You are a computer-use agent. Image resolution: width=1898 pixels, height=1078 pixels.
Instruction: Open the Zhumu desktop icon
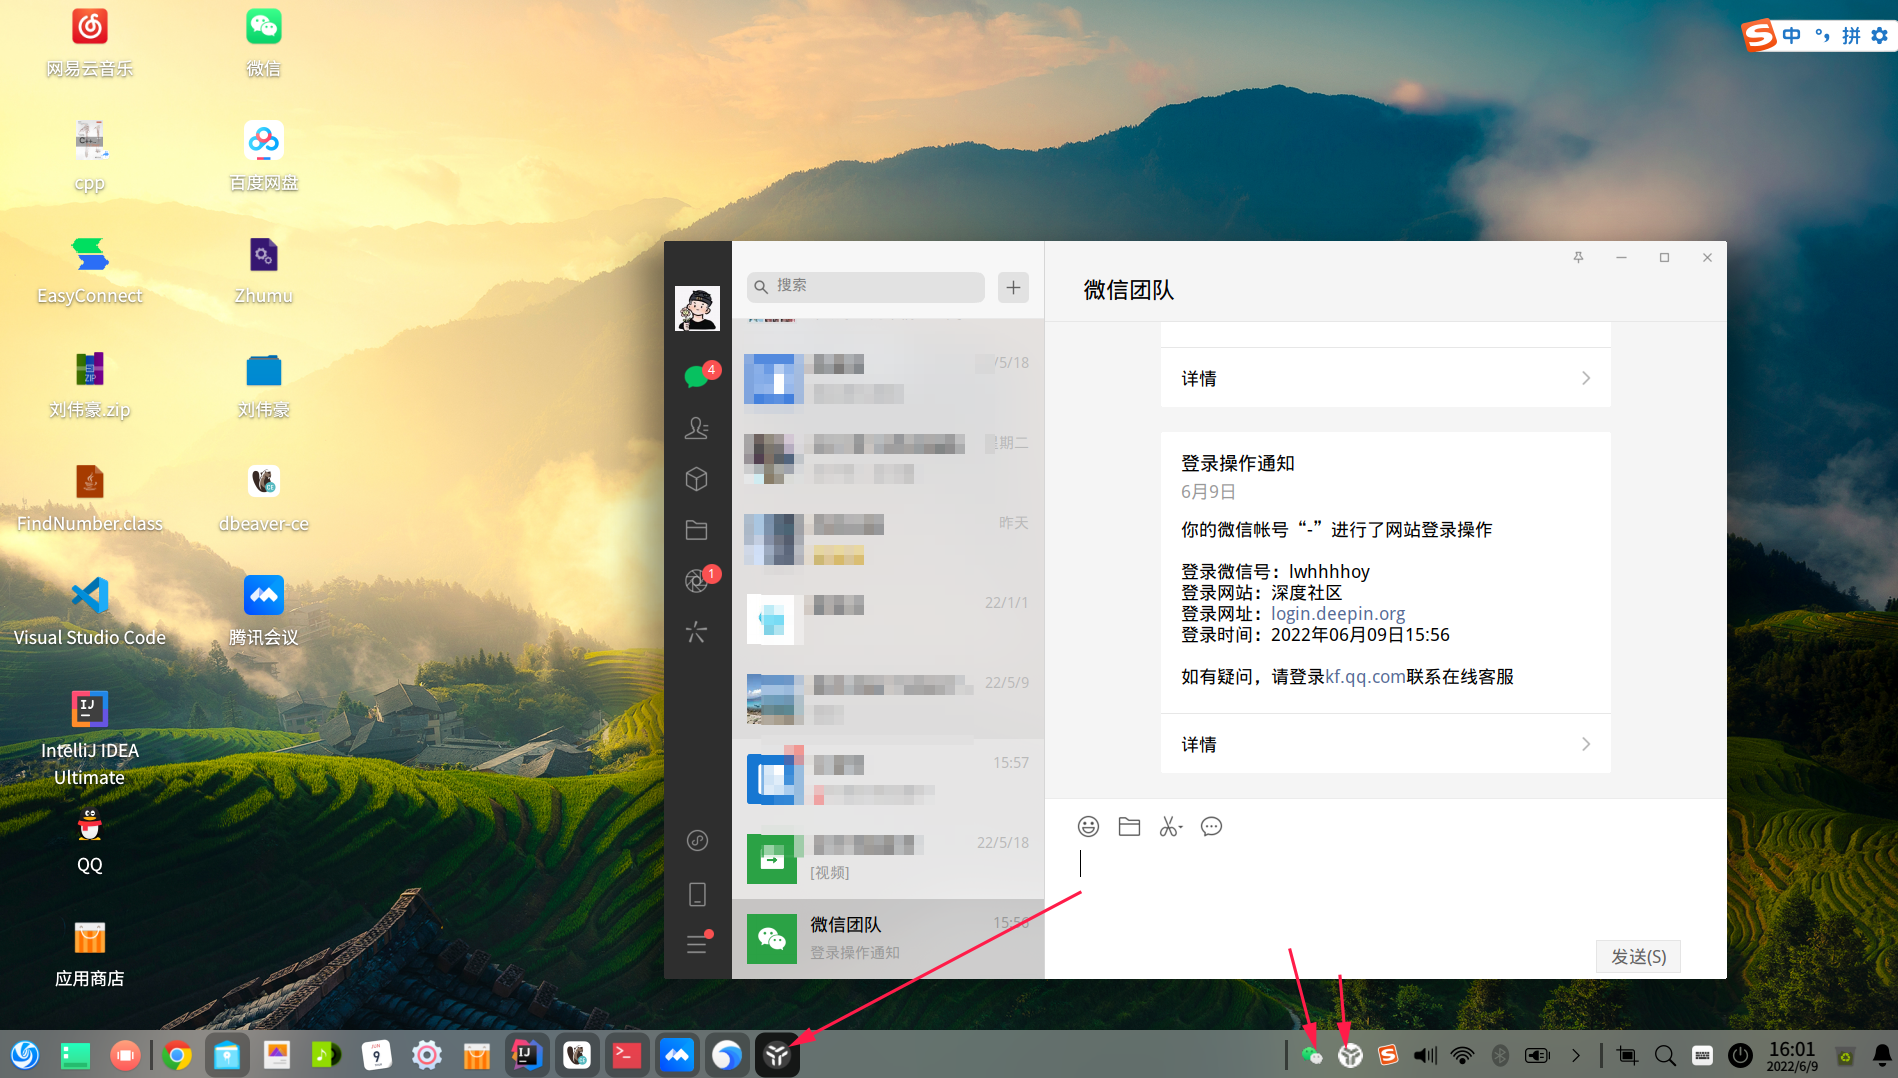pos(264,270)
